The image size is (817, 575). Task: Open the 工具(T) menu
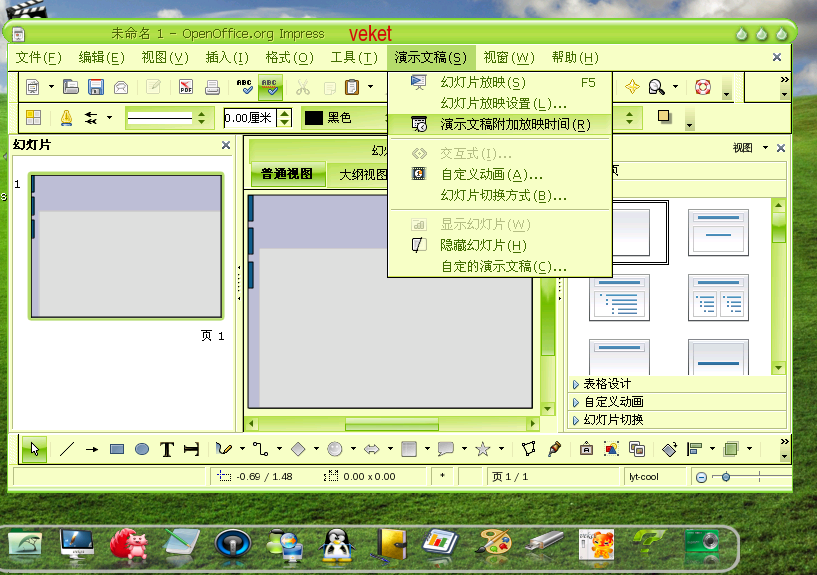(x=354, y=57)
